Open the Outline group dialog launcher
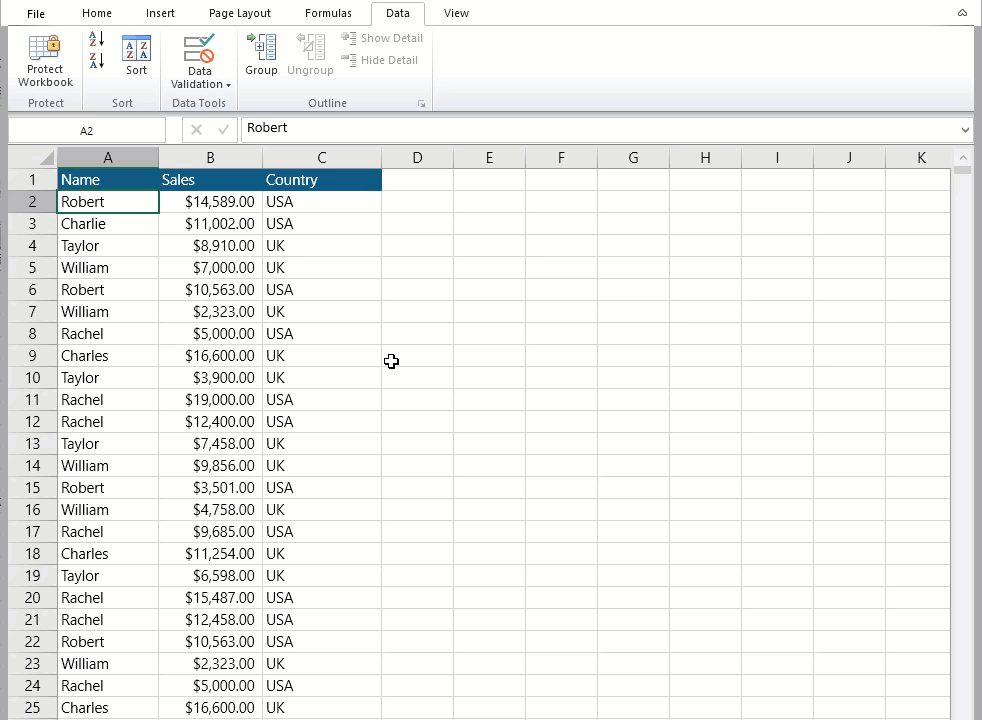Viewport: 982px width, 720px height. pos(421,104)
